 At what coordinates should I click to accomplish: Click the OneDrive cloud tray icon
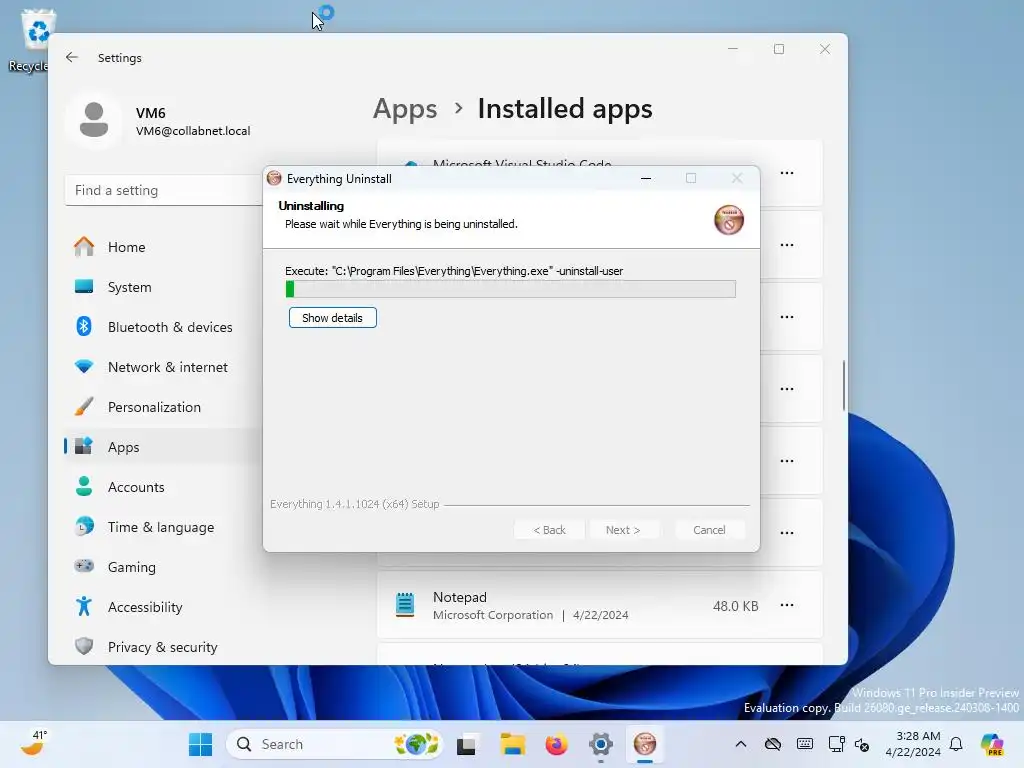(x=773, y=744)
